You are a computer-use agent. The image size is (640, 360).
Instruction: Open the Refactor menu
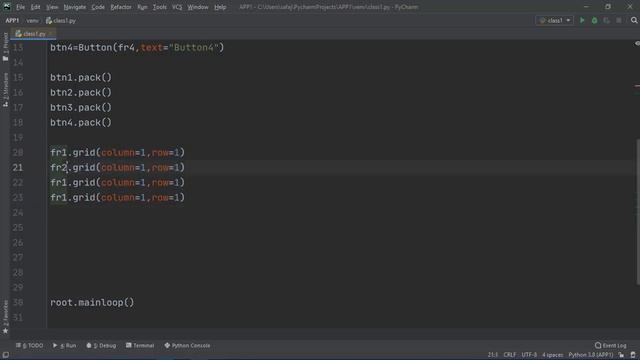(x=121, y=7)
